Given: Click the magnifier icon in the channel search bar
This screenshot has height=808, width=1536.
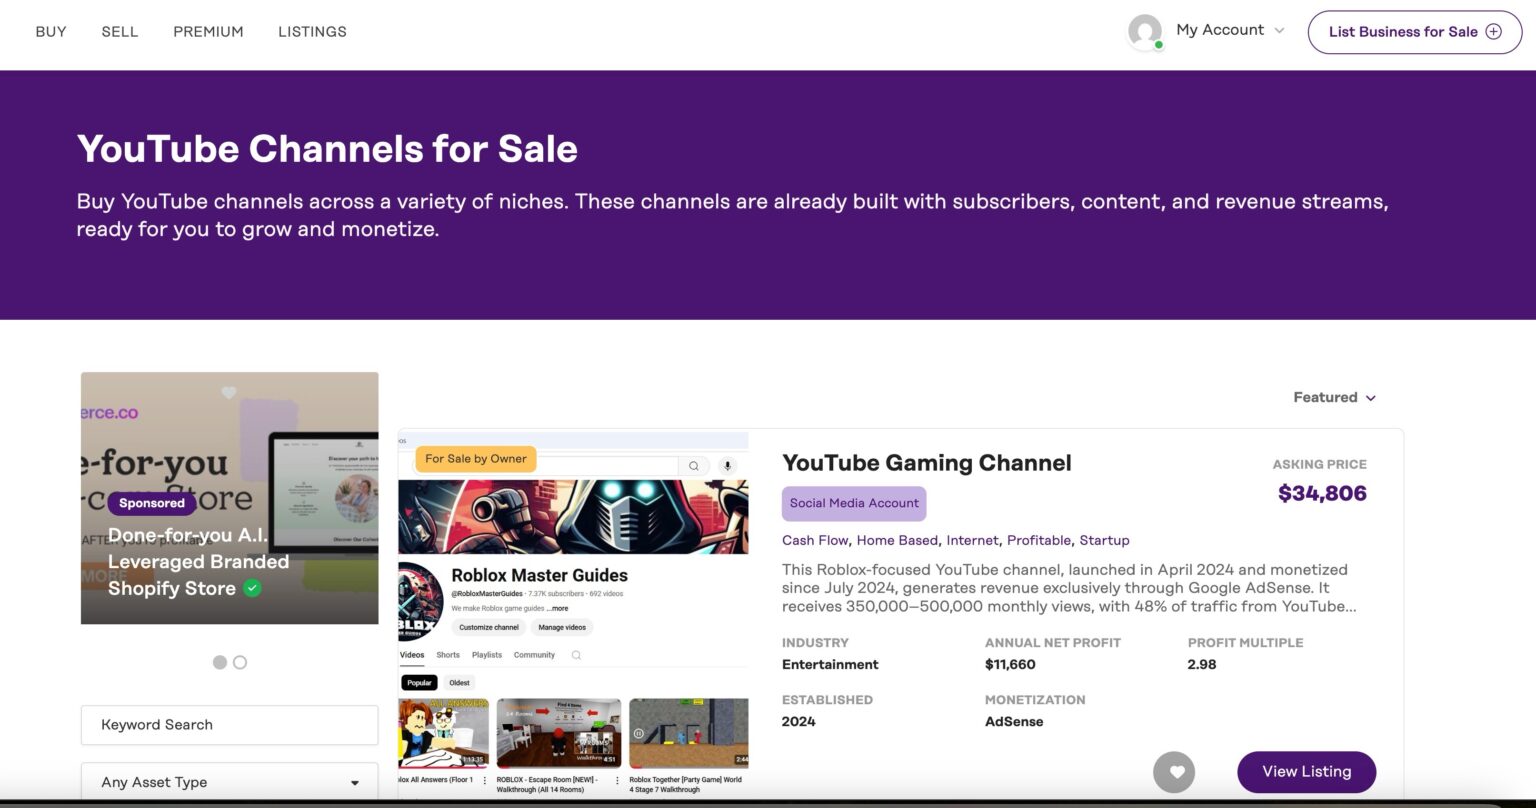Looking at the screenshot, I should pyautogui.click(x=694, y=466).
